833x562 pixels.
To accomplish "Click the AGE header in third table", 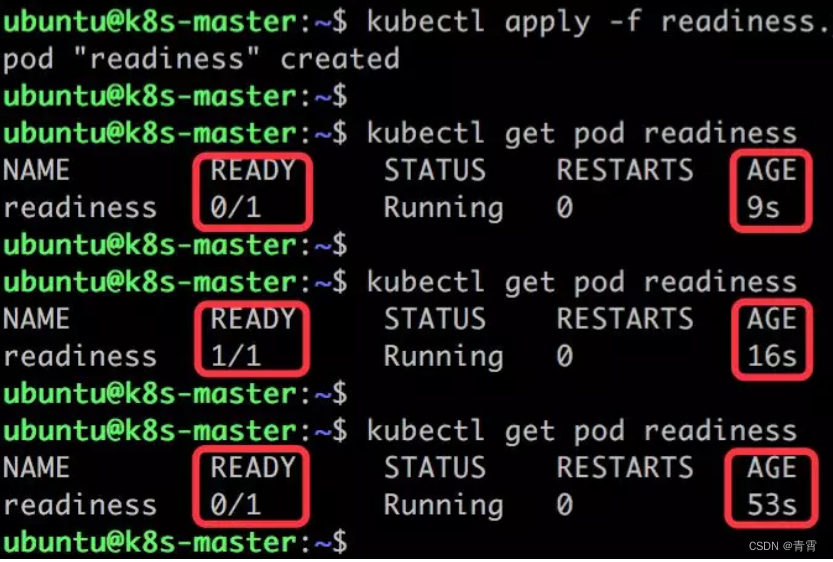I will tap(772, 468).
